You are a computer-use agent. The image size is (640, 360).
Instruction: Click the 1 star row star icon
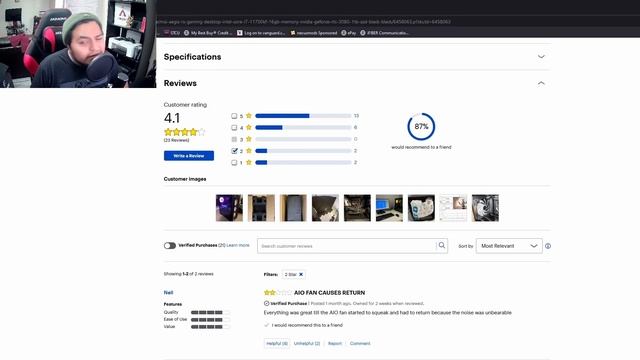click(x=249, y=162)
